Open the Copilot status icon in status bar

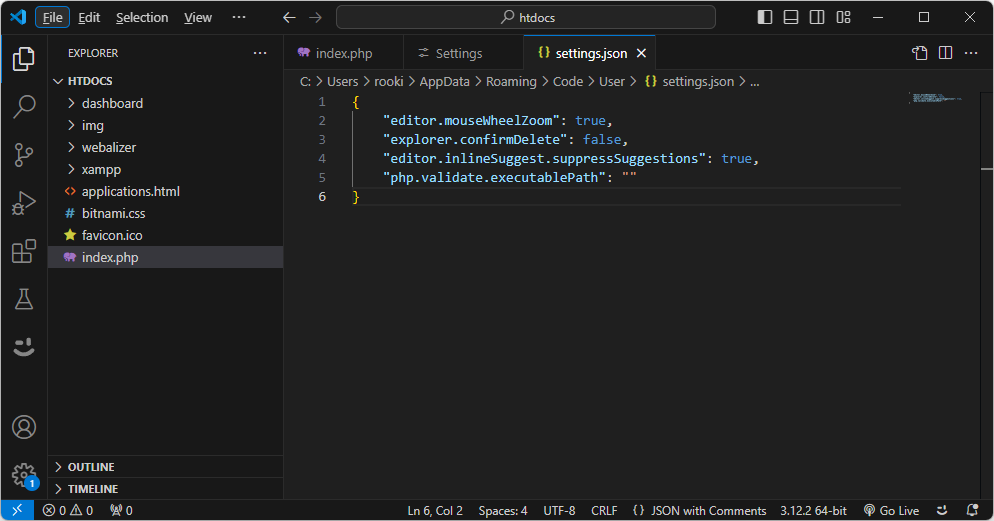coord(942,510)
